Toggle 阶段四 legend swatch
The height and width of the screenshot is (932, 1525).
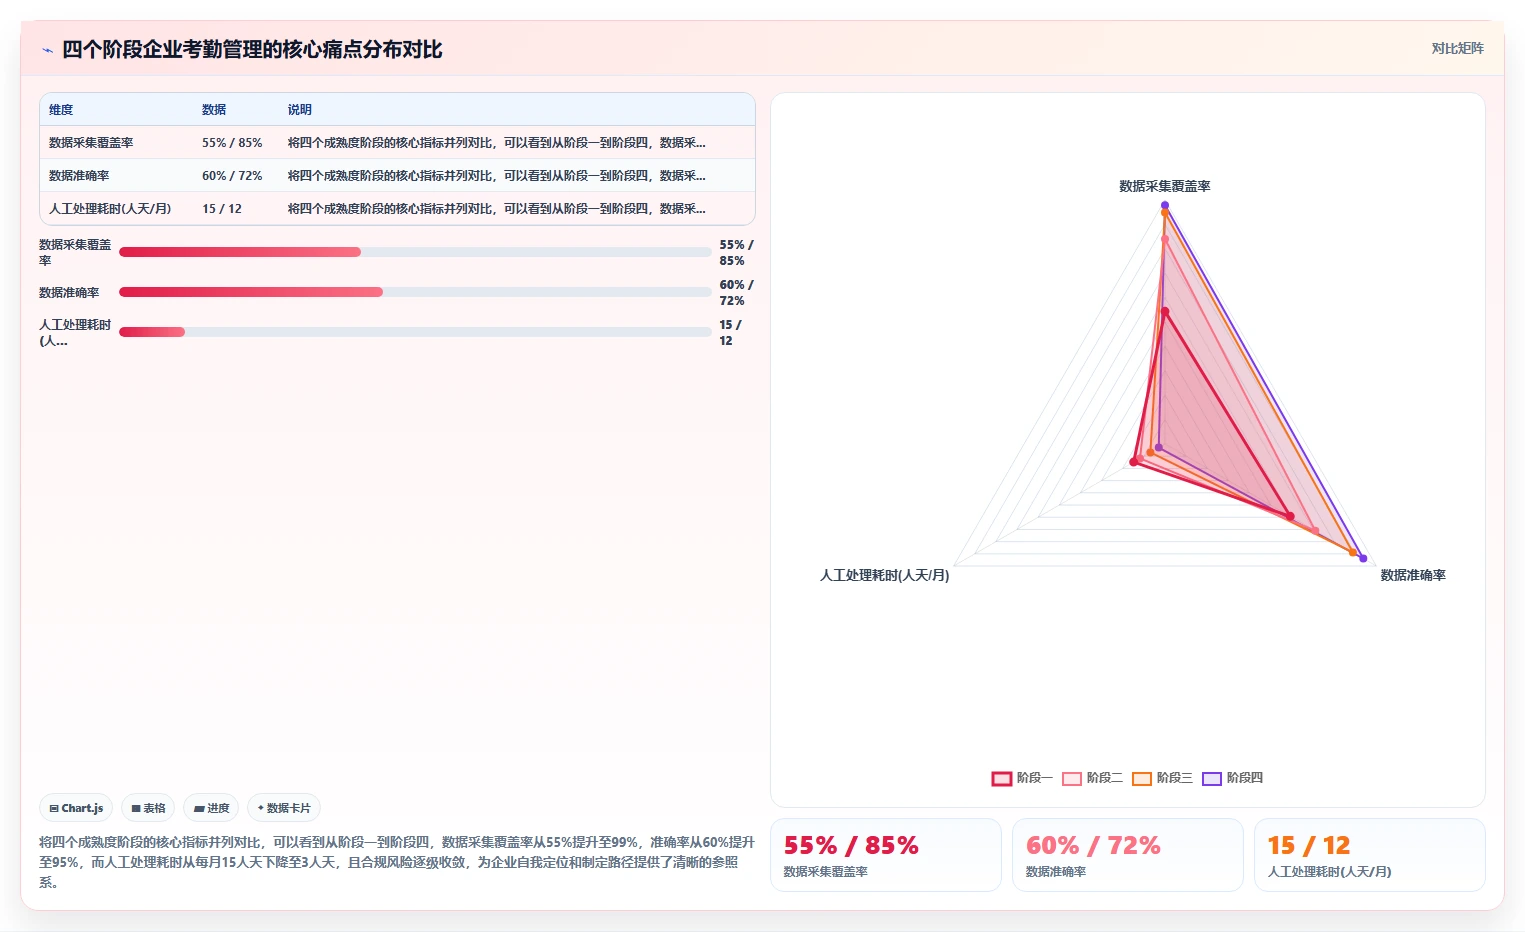tap(1212, 778)
